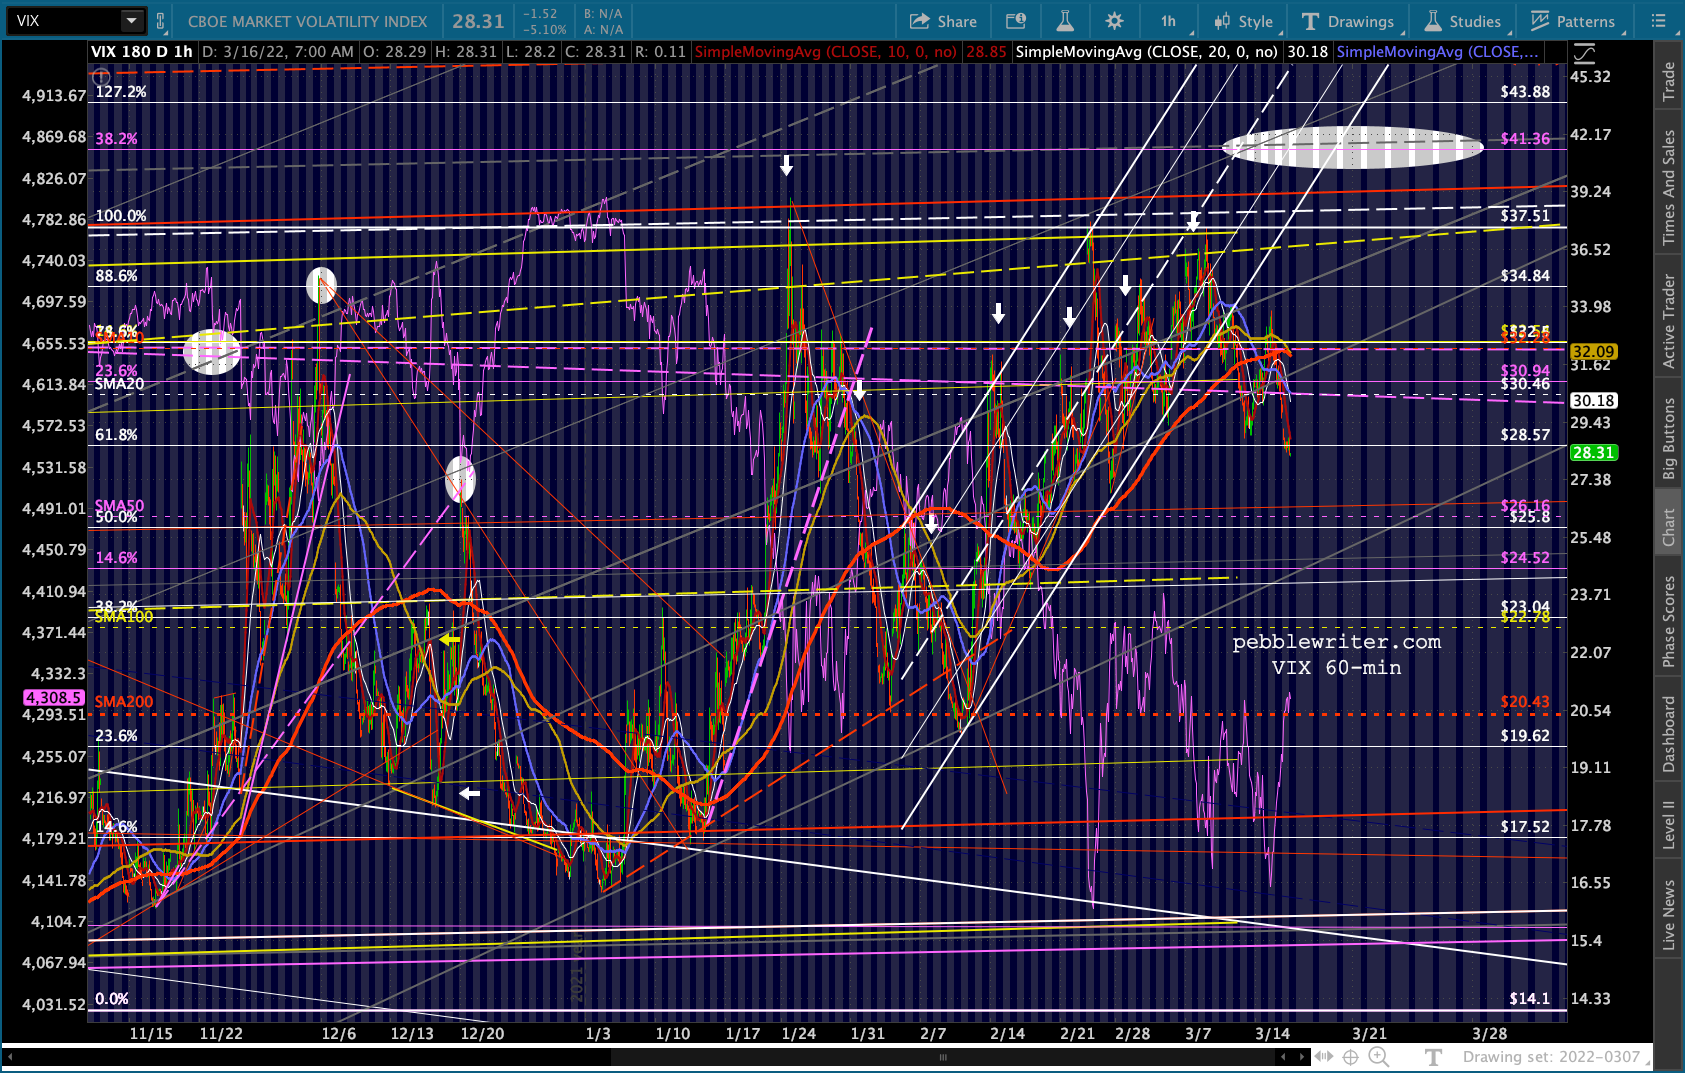Screen dimensions: 1685x1073
Task: Click the $28.57 level label
Action: tap(1525, 435)
